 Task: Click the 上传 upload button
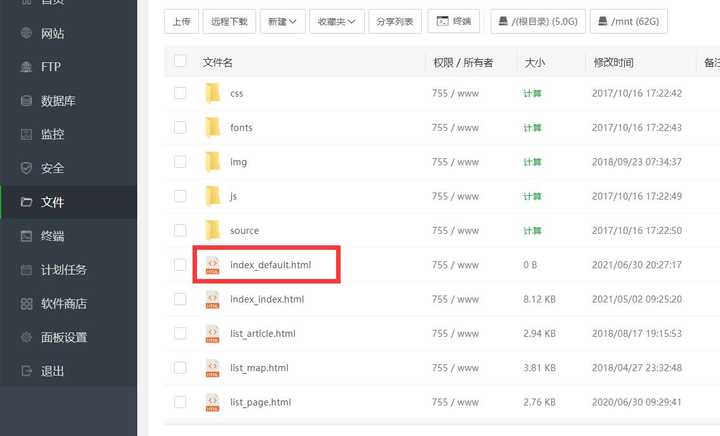pos(181,22)
